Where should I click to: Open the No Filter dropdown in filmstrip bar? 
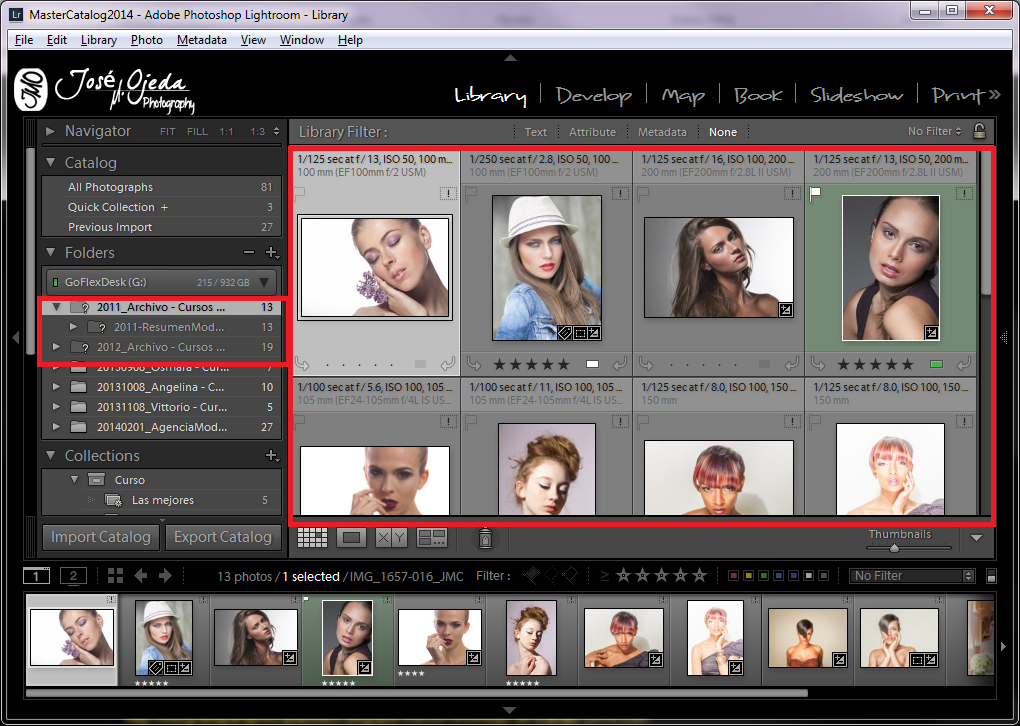pos(912,576)
